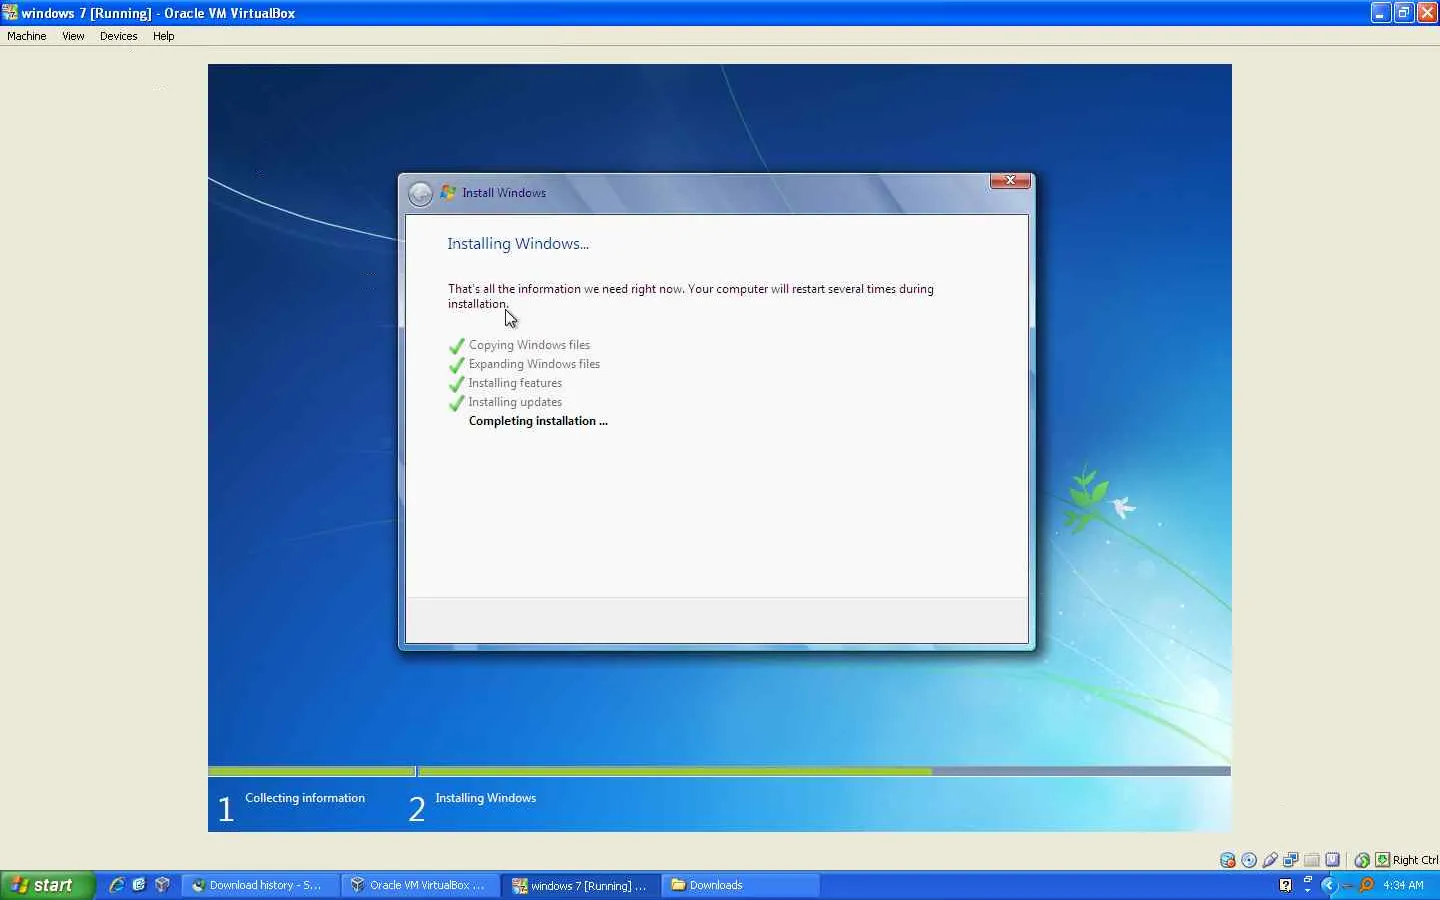Image resolution: width=1440 pixels, height=900 pixels.
Task: Open the Devices menu
Action: [118, 36]
